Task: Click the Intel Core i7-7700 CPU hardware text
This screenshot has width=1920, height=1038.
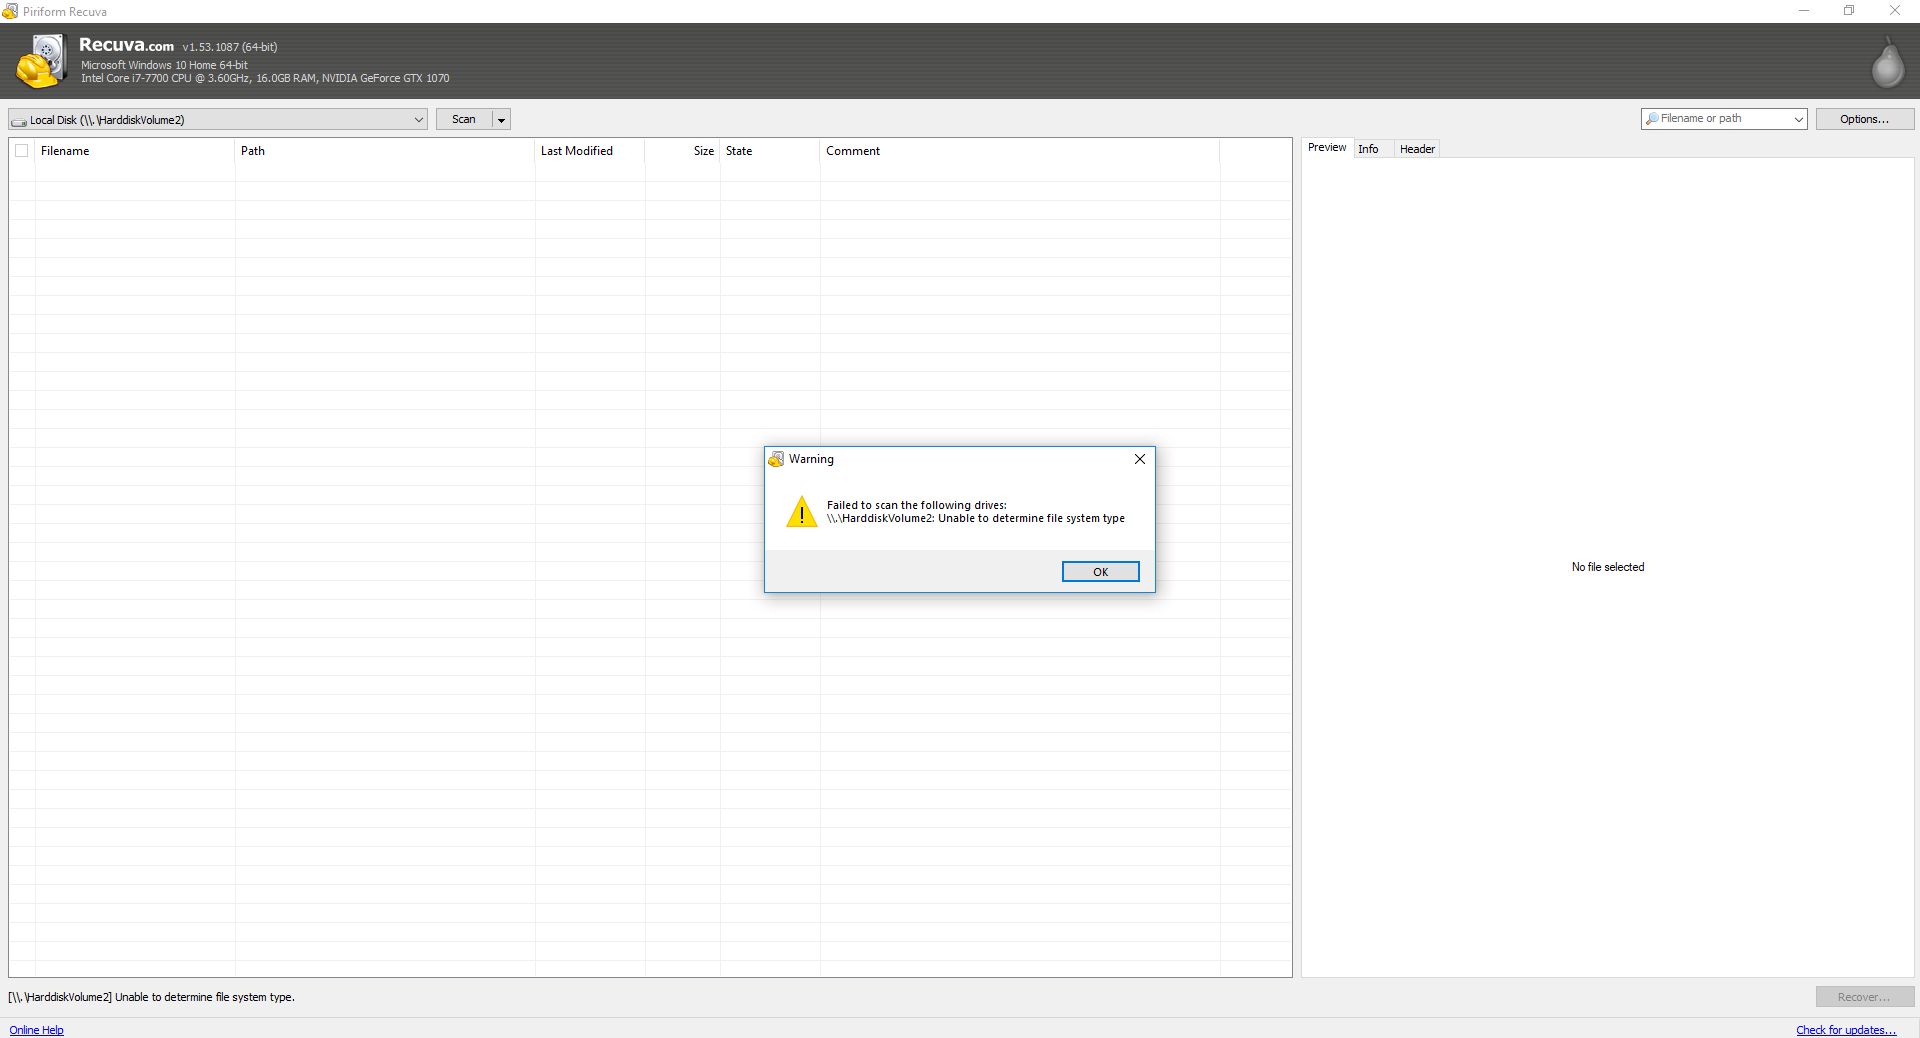Action: [265, 78]
